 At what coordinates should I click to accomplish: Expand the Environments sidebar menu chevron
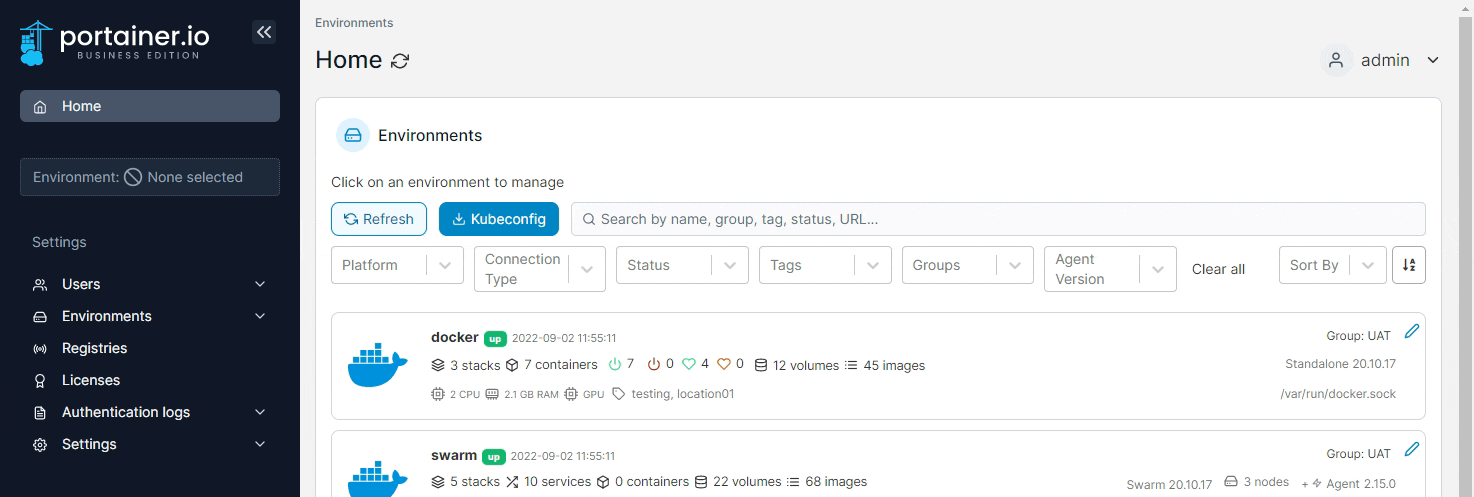[260, 317]
